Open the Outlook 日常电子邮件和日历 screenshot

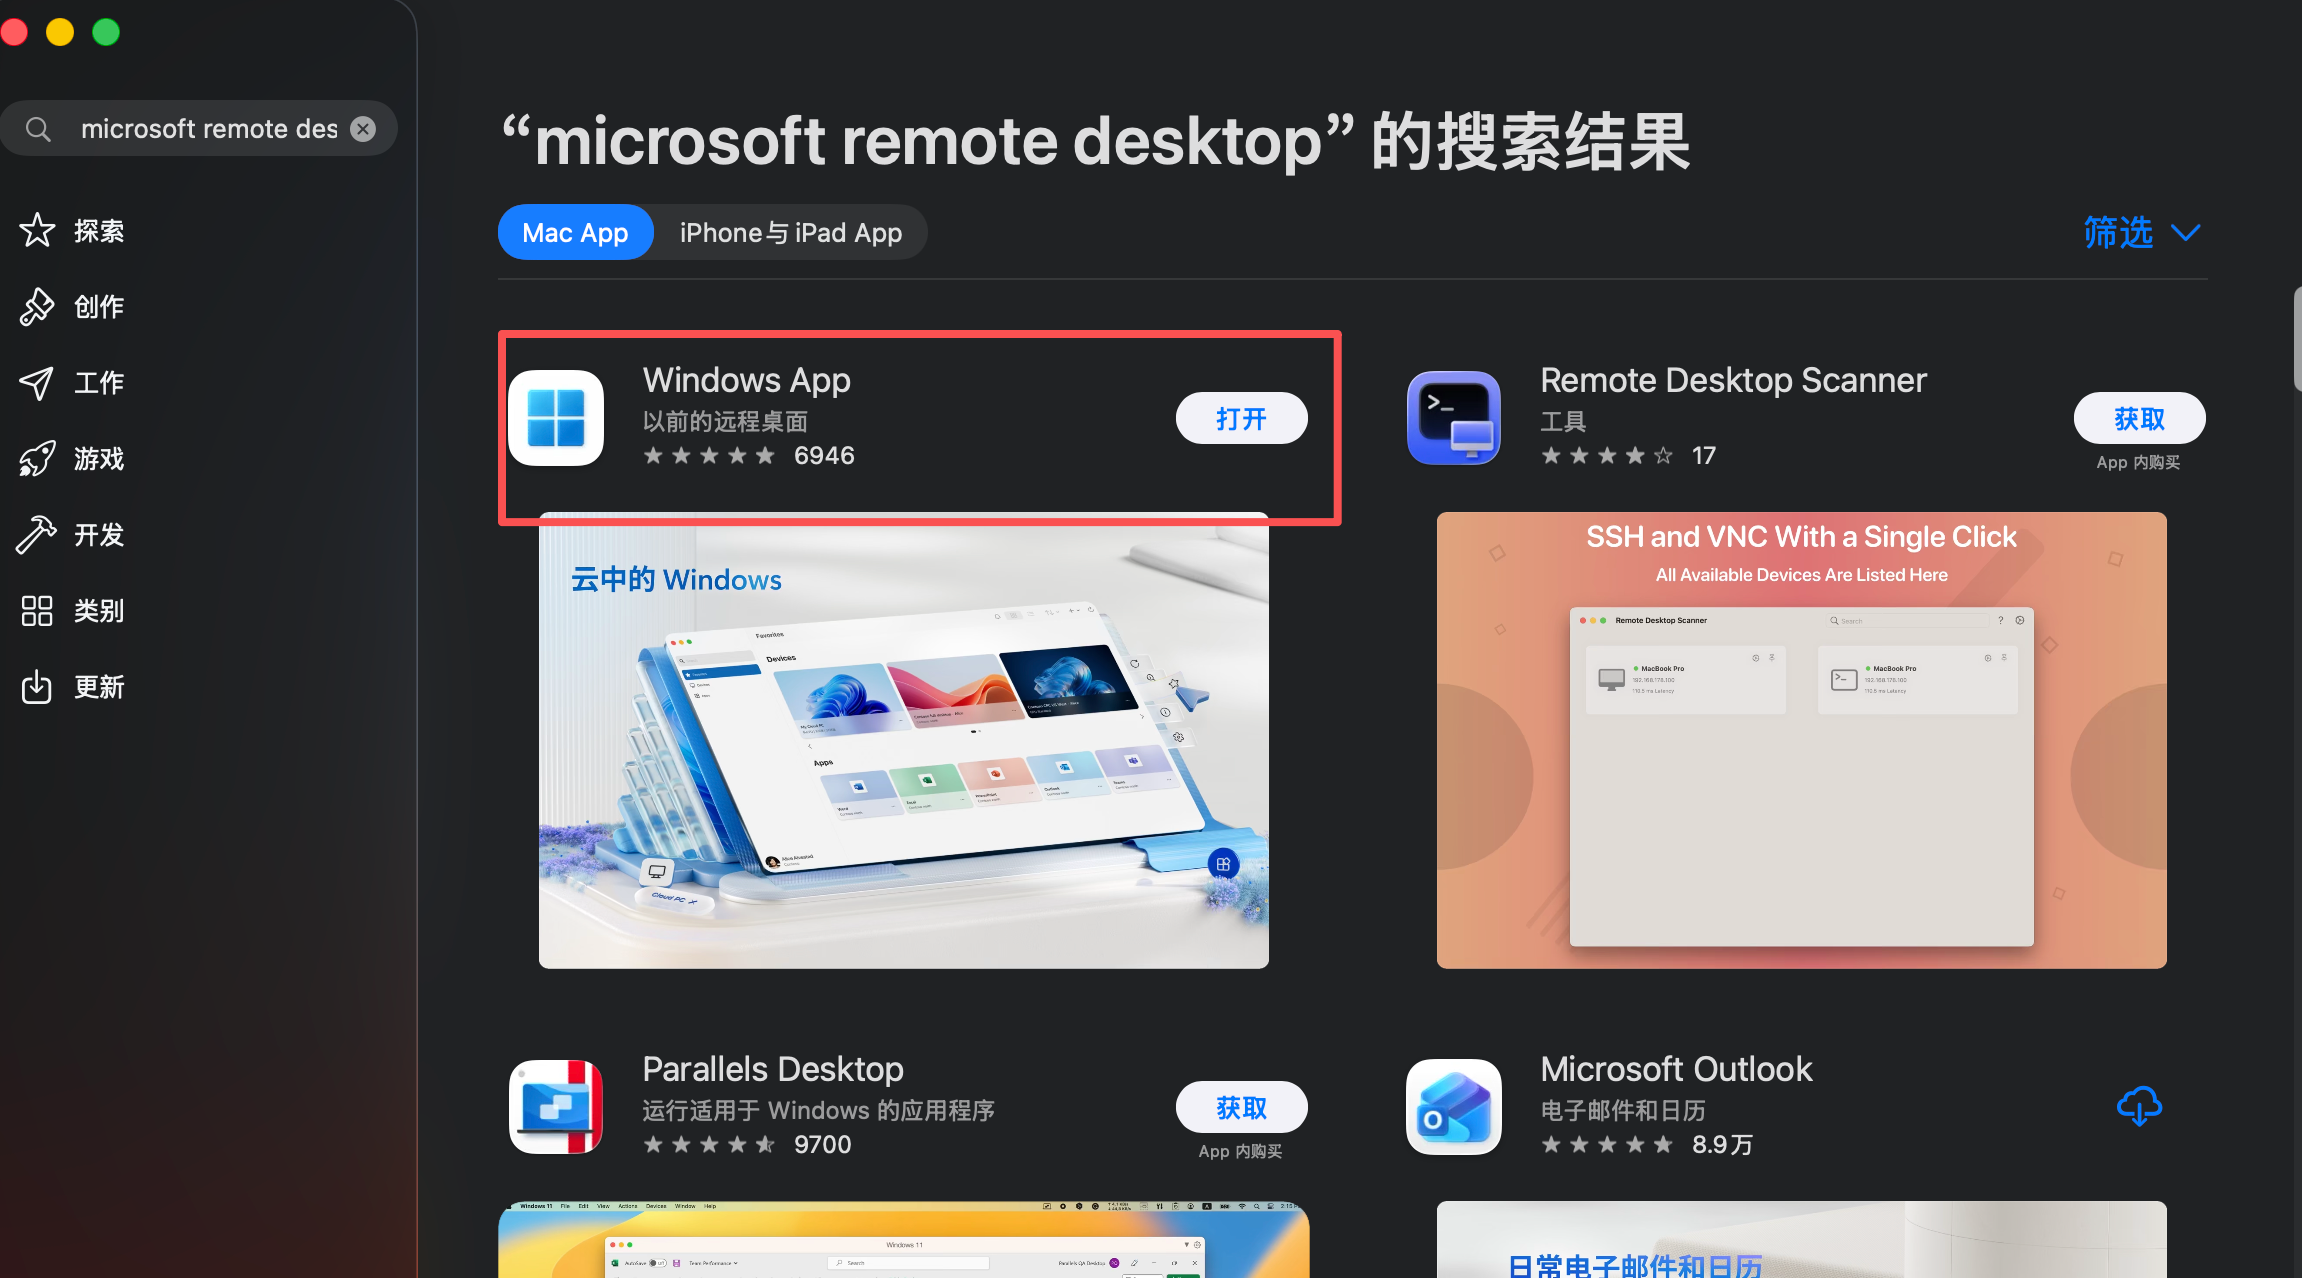(x=1802, y=1239)
